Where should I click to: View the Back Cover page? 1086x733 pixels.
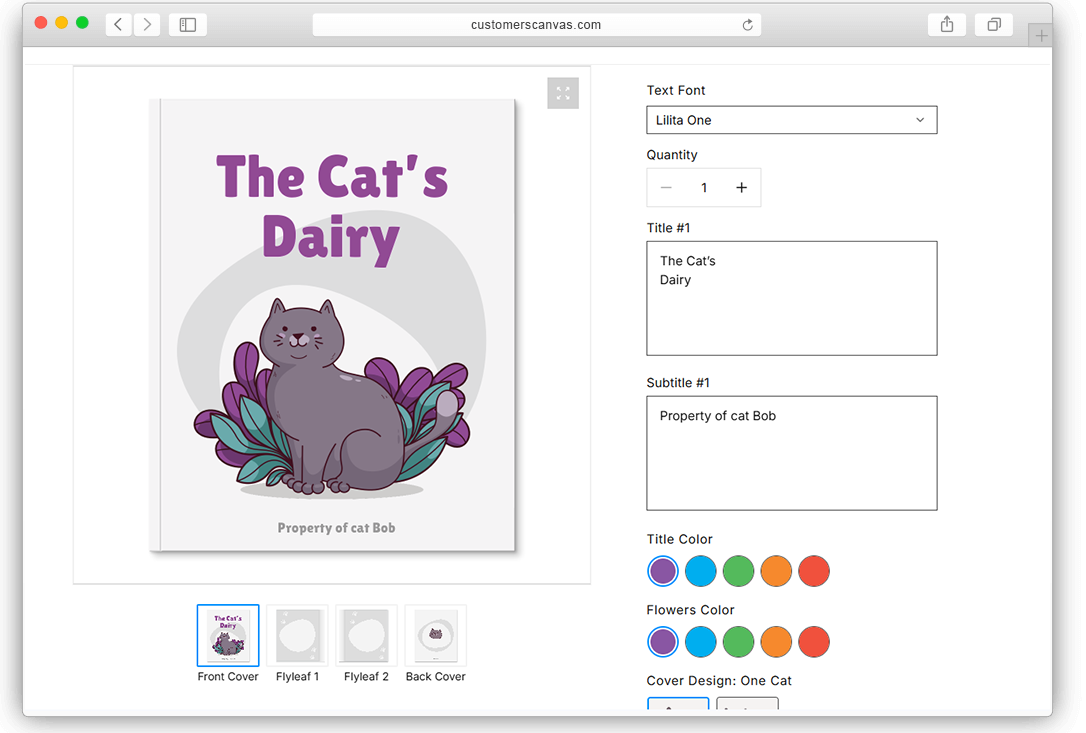click(435, 636)
